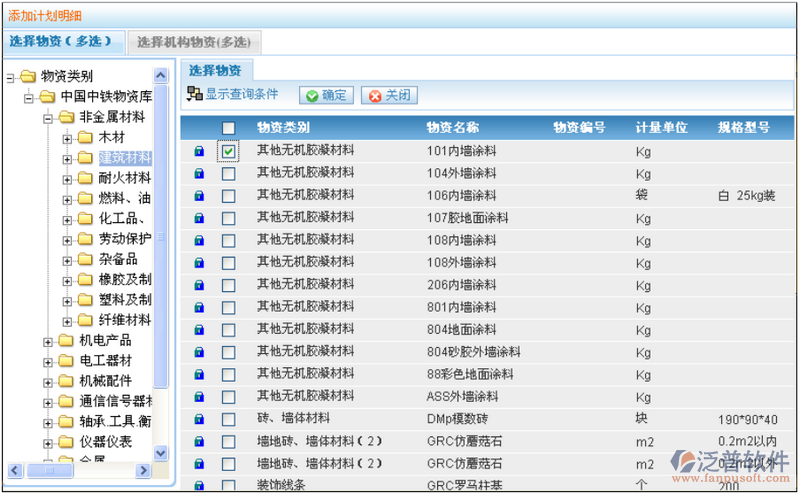Expand the 仪器仪表 tree node

coord(48,442)
